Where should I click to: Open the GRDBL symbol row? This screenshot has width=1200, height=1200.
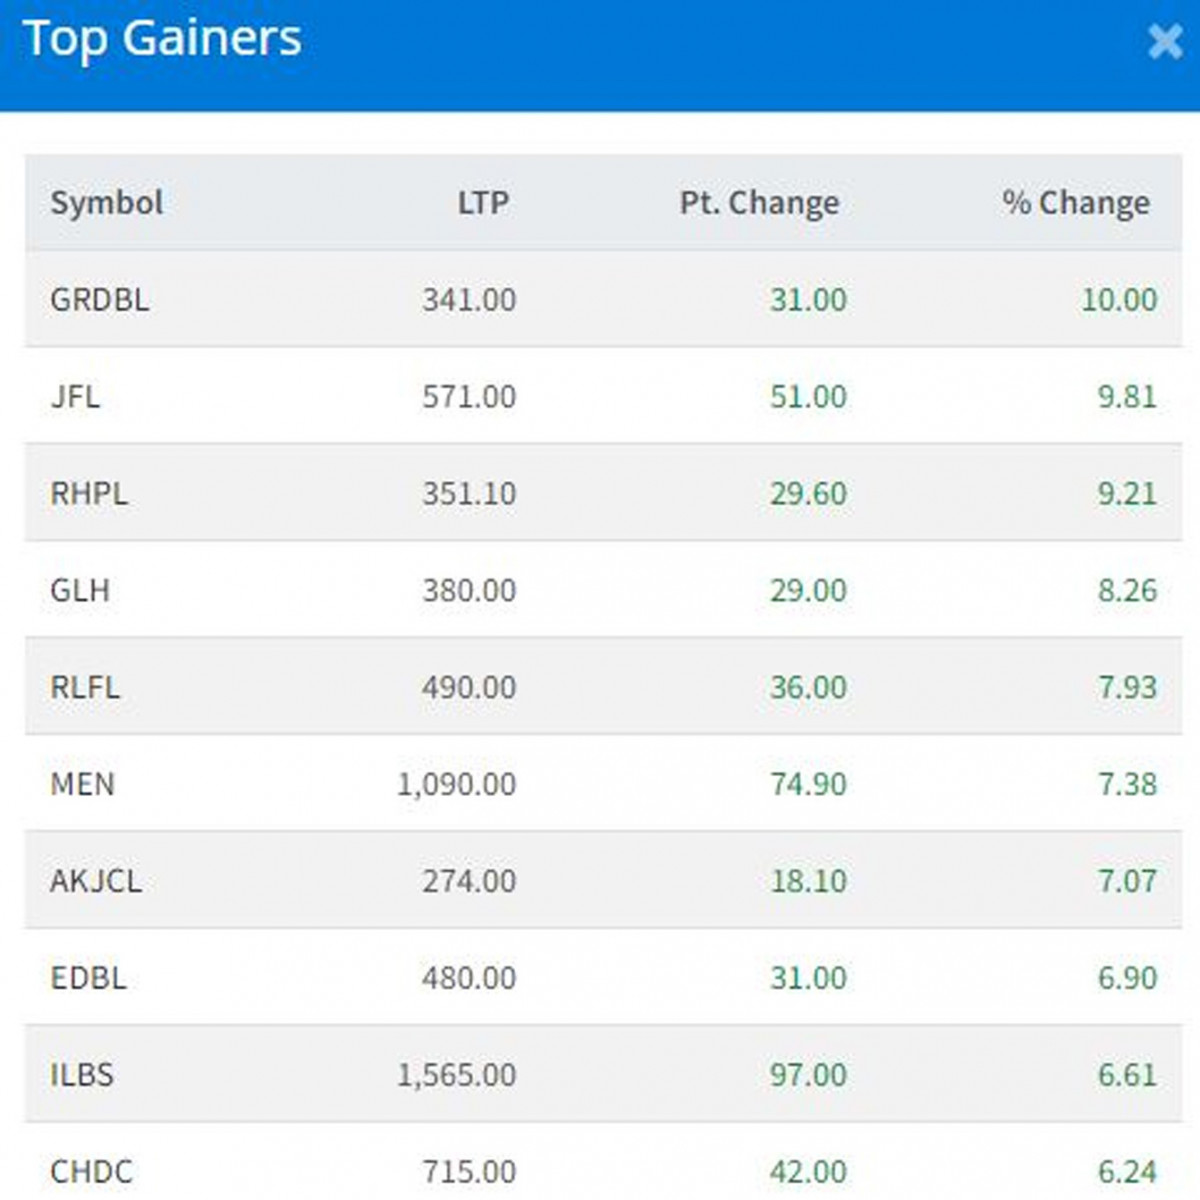click(99, 300)
